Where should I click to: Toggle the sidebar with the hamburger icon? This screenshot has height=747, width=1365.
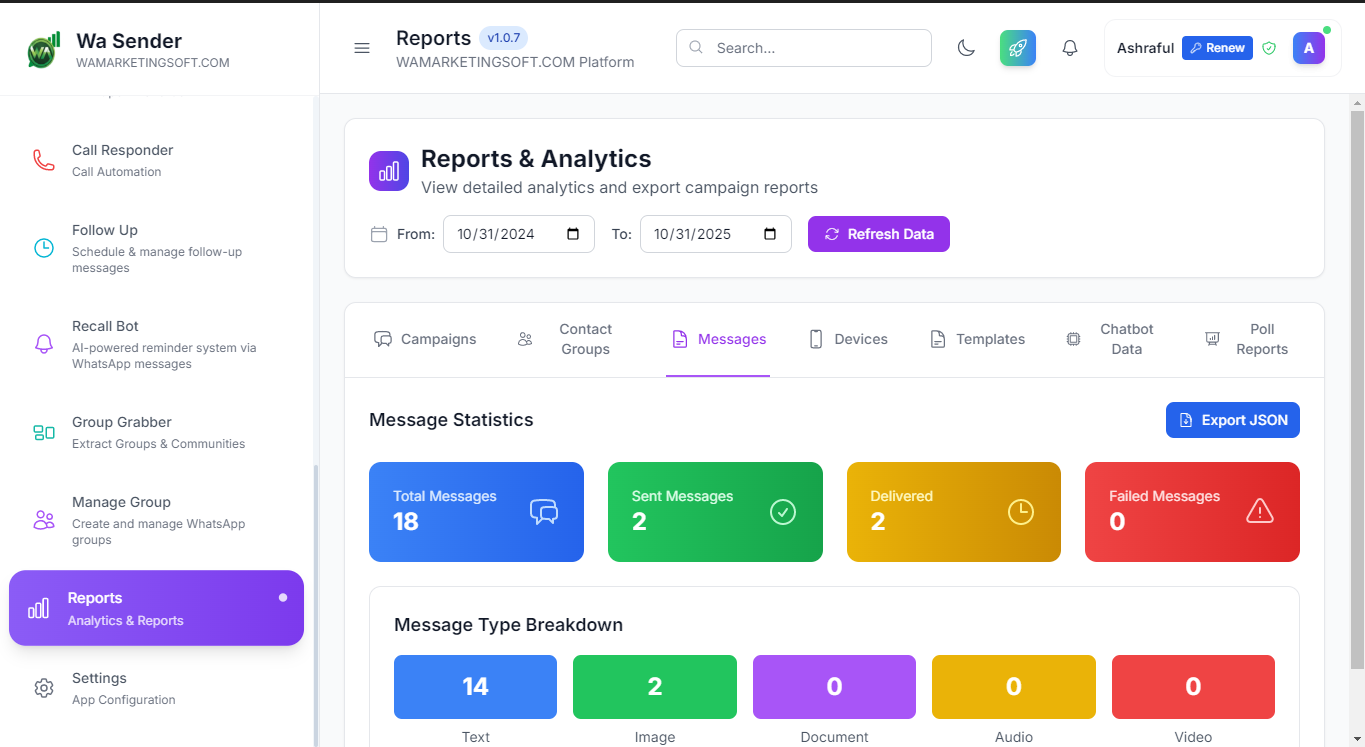click(x=361, y=47)
